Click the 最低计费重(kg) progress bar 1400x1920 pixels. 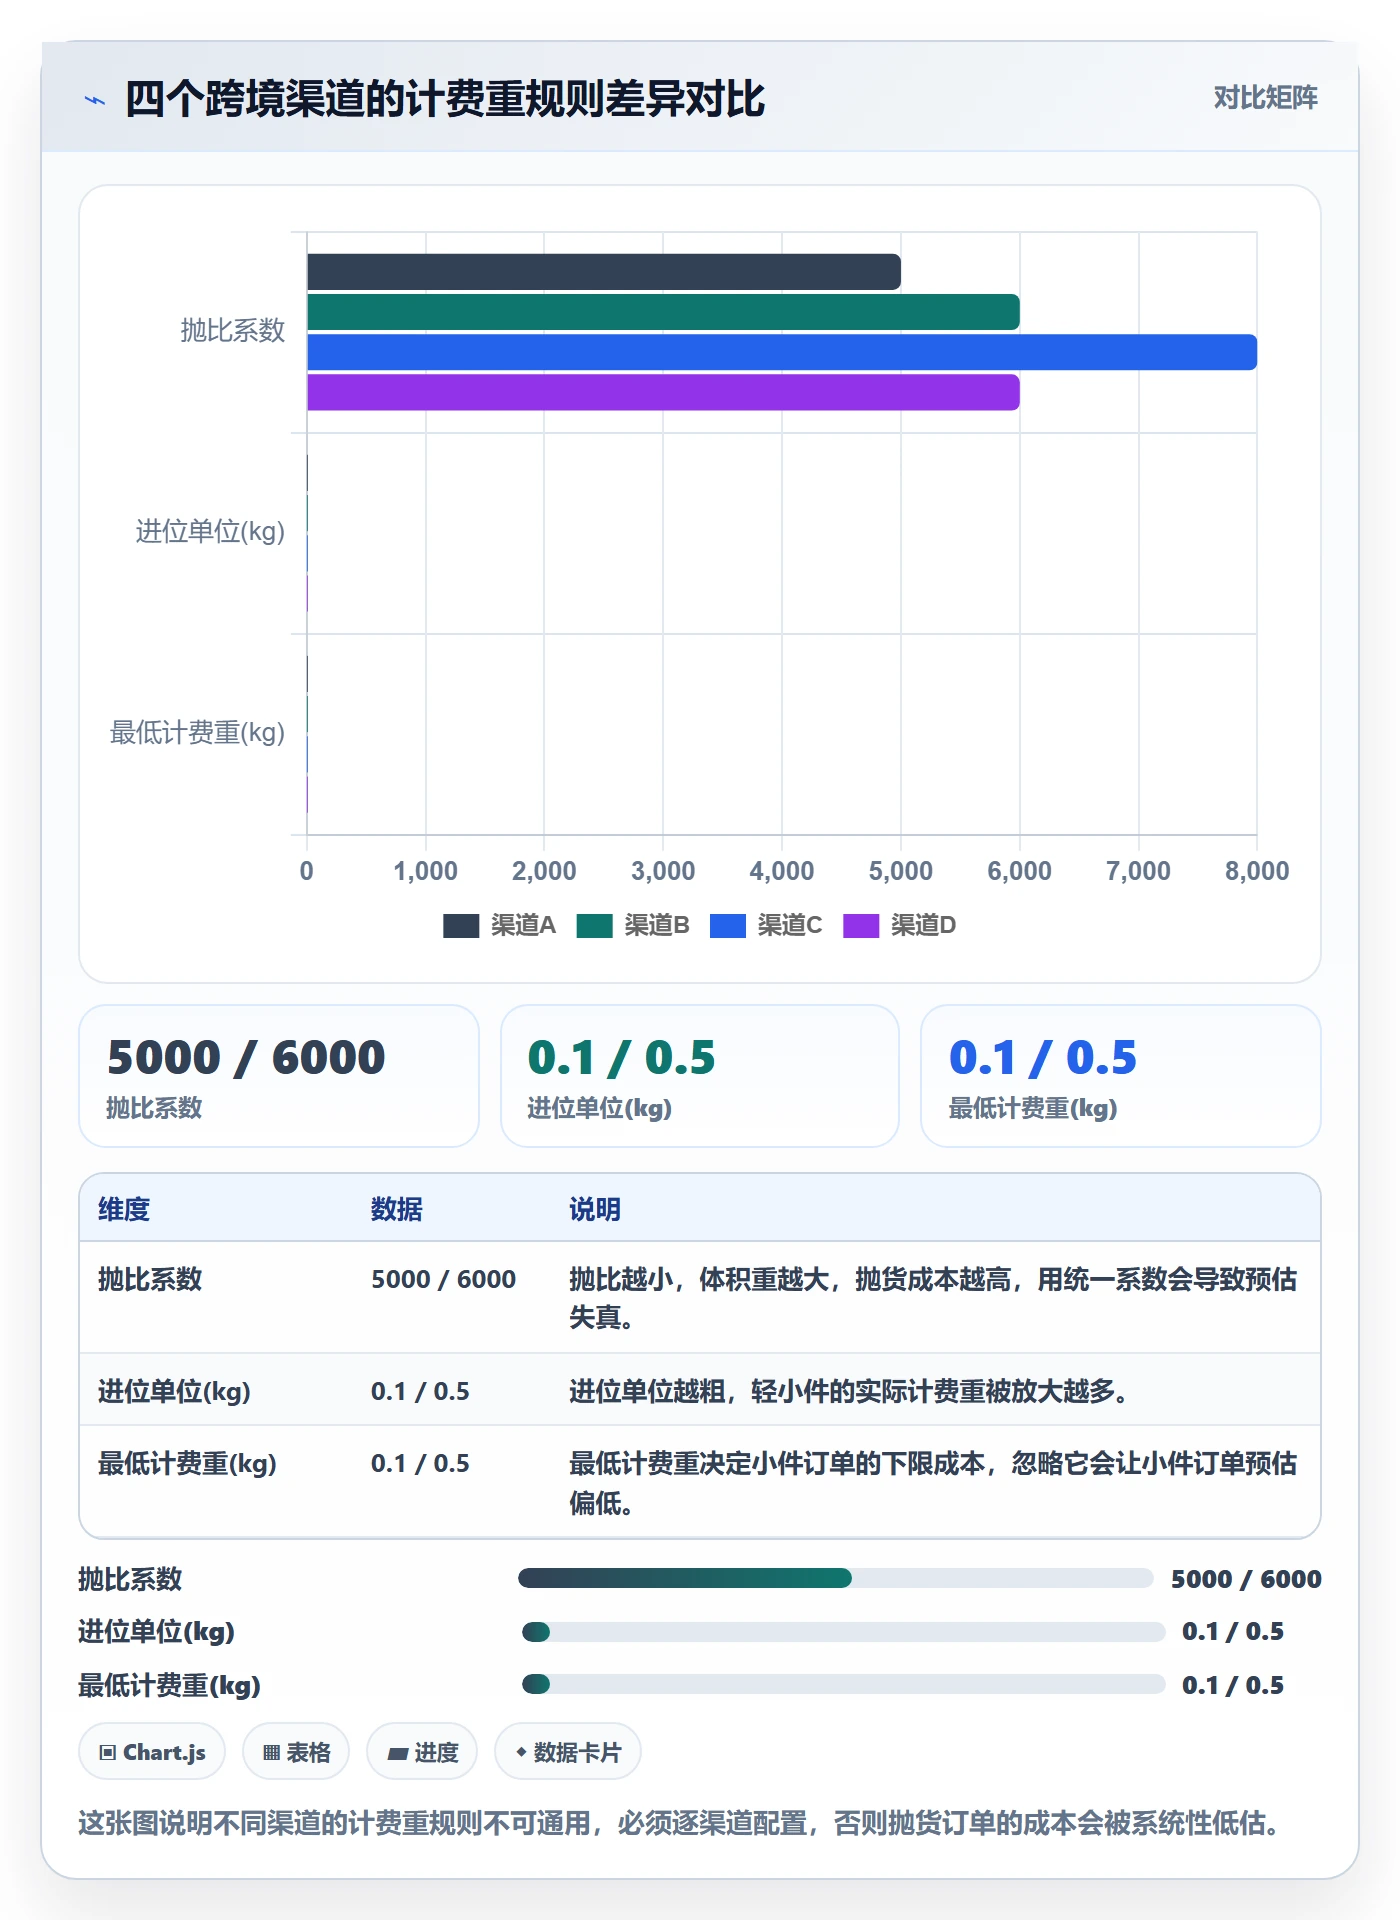(x=843, y=1684)
